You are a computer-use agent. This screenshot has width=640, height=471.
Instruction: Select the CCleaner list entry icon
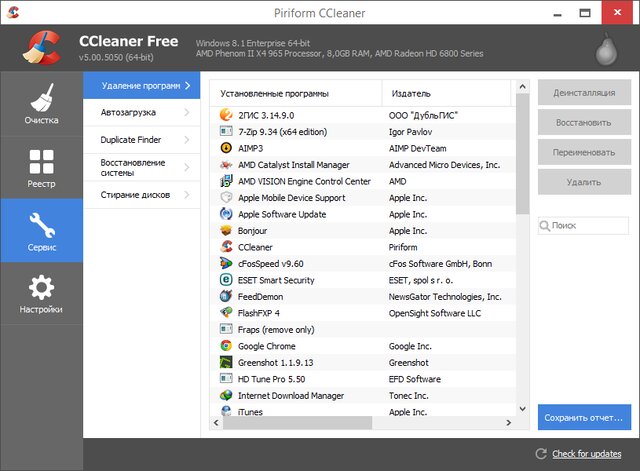click(226, 247)
